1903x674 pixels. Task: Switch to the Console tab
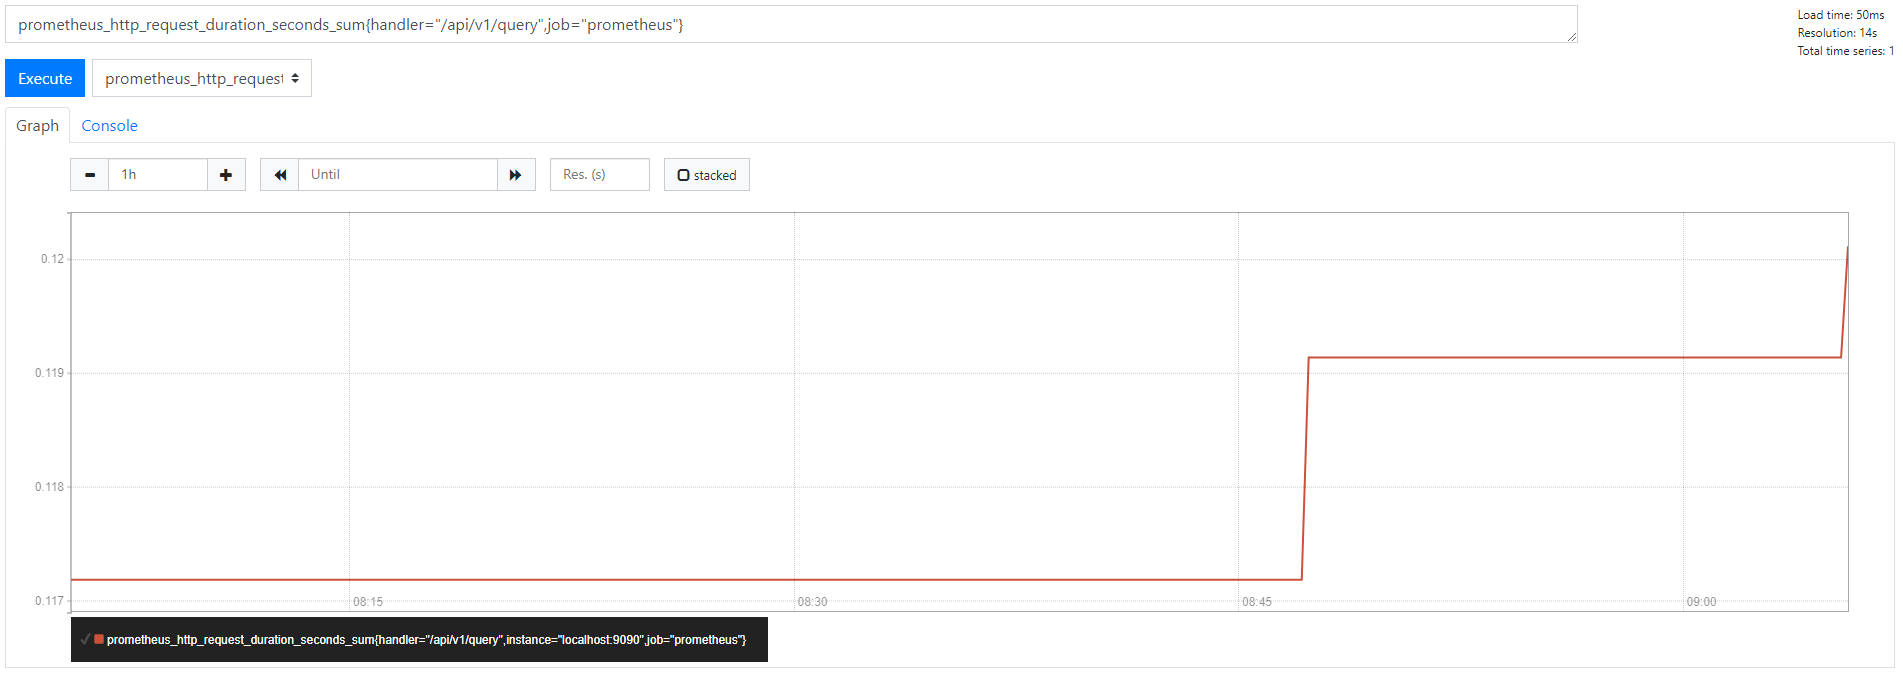(109, 126)
